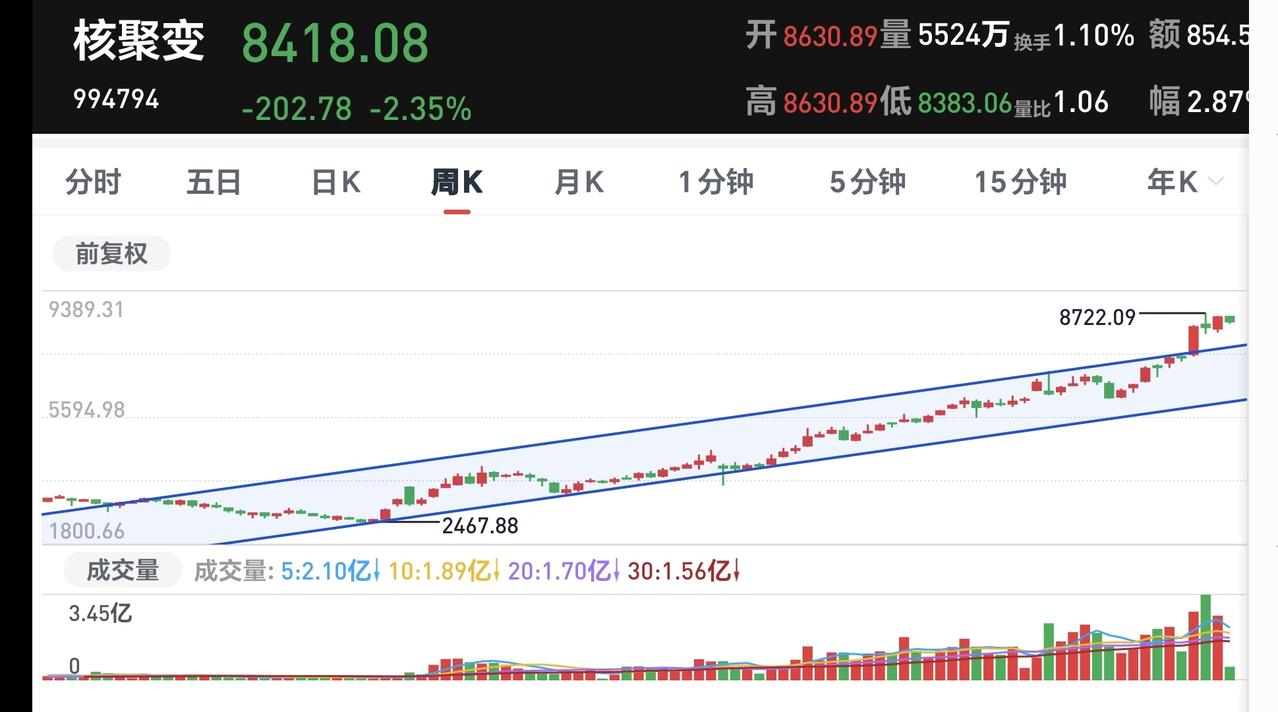Click the low label 2467.88 on chart
Viewport: 1278px width, 712px height.
point(480,525)
